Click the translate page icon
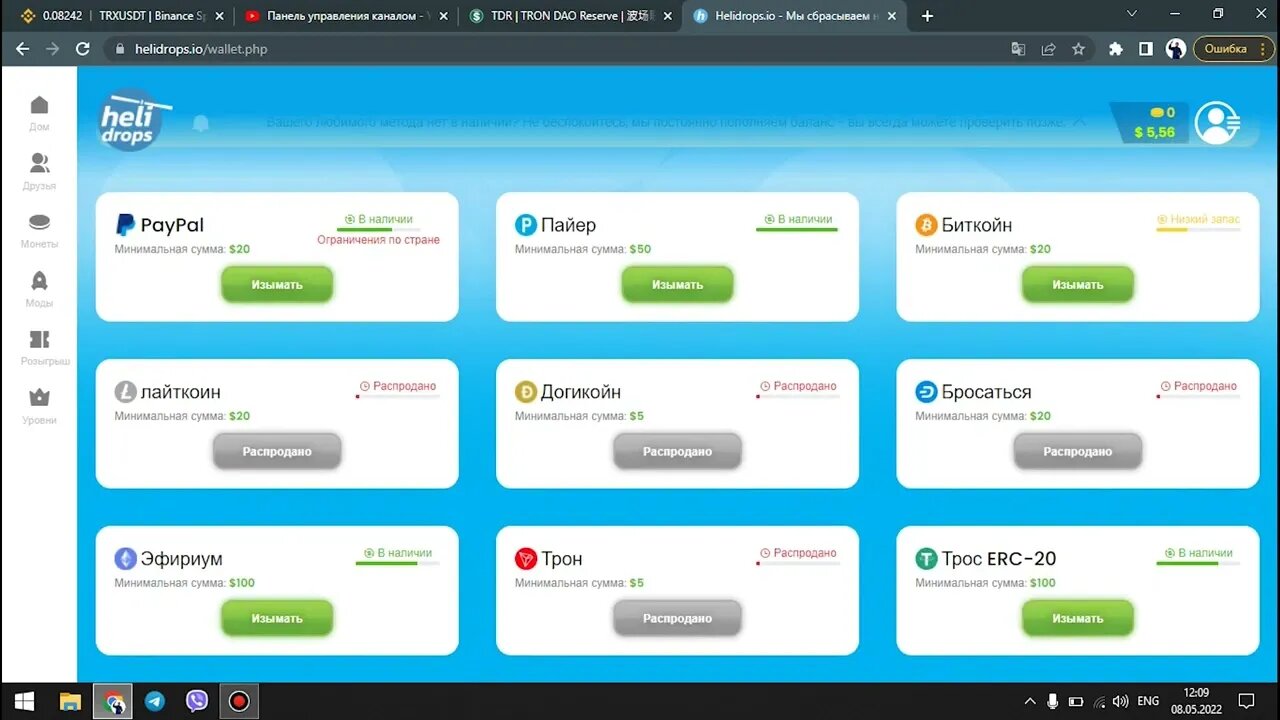This screenshot has width=1280, height=720. (1018, 49)
